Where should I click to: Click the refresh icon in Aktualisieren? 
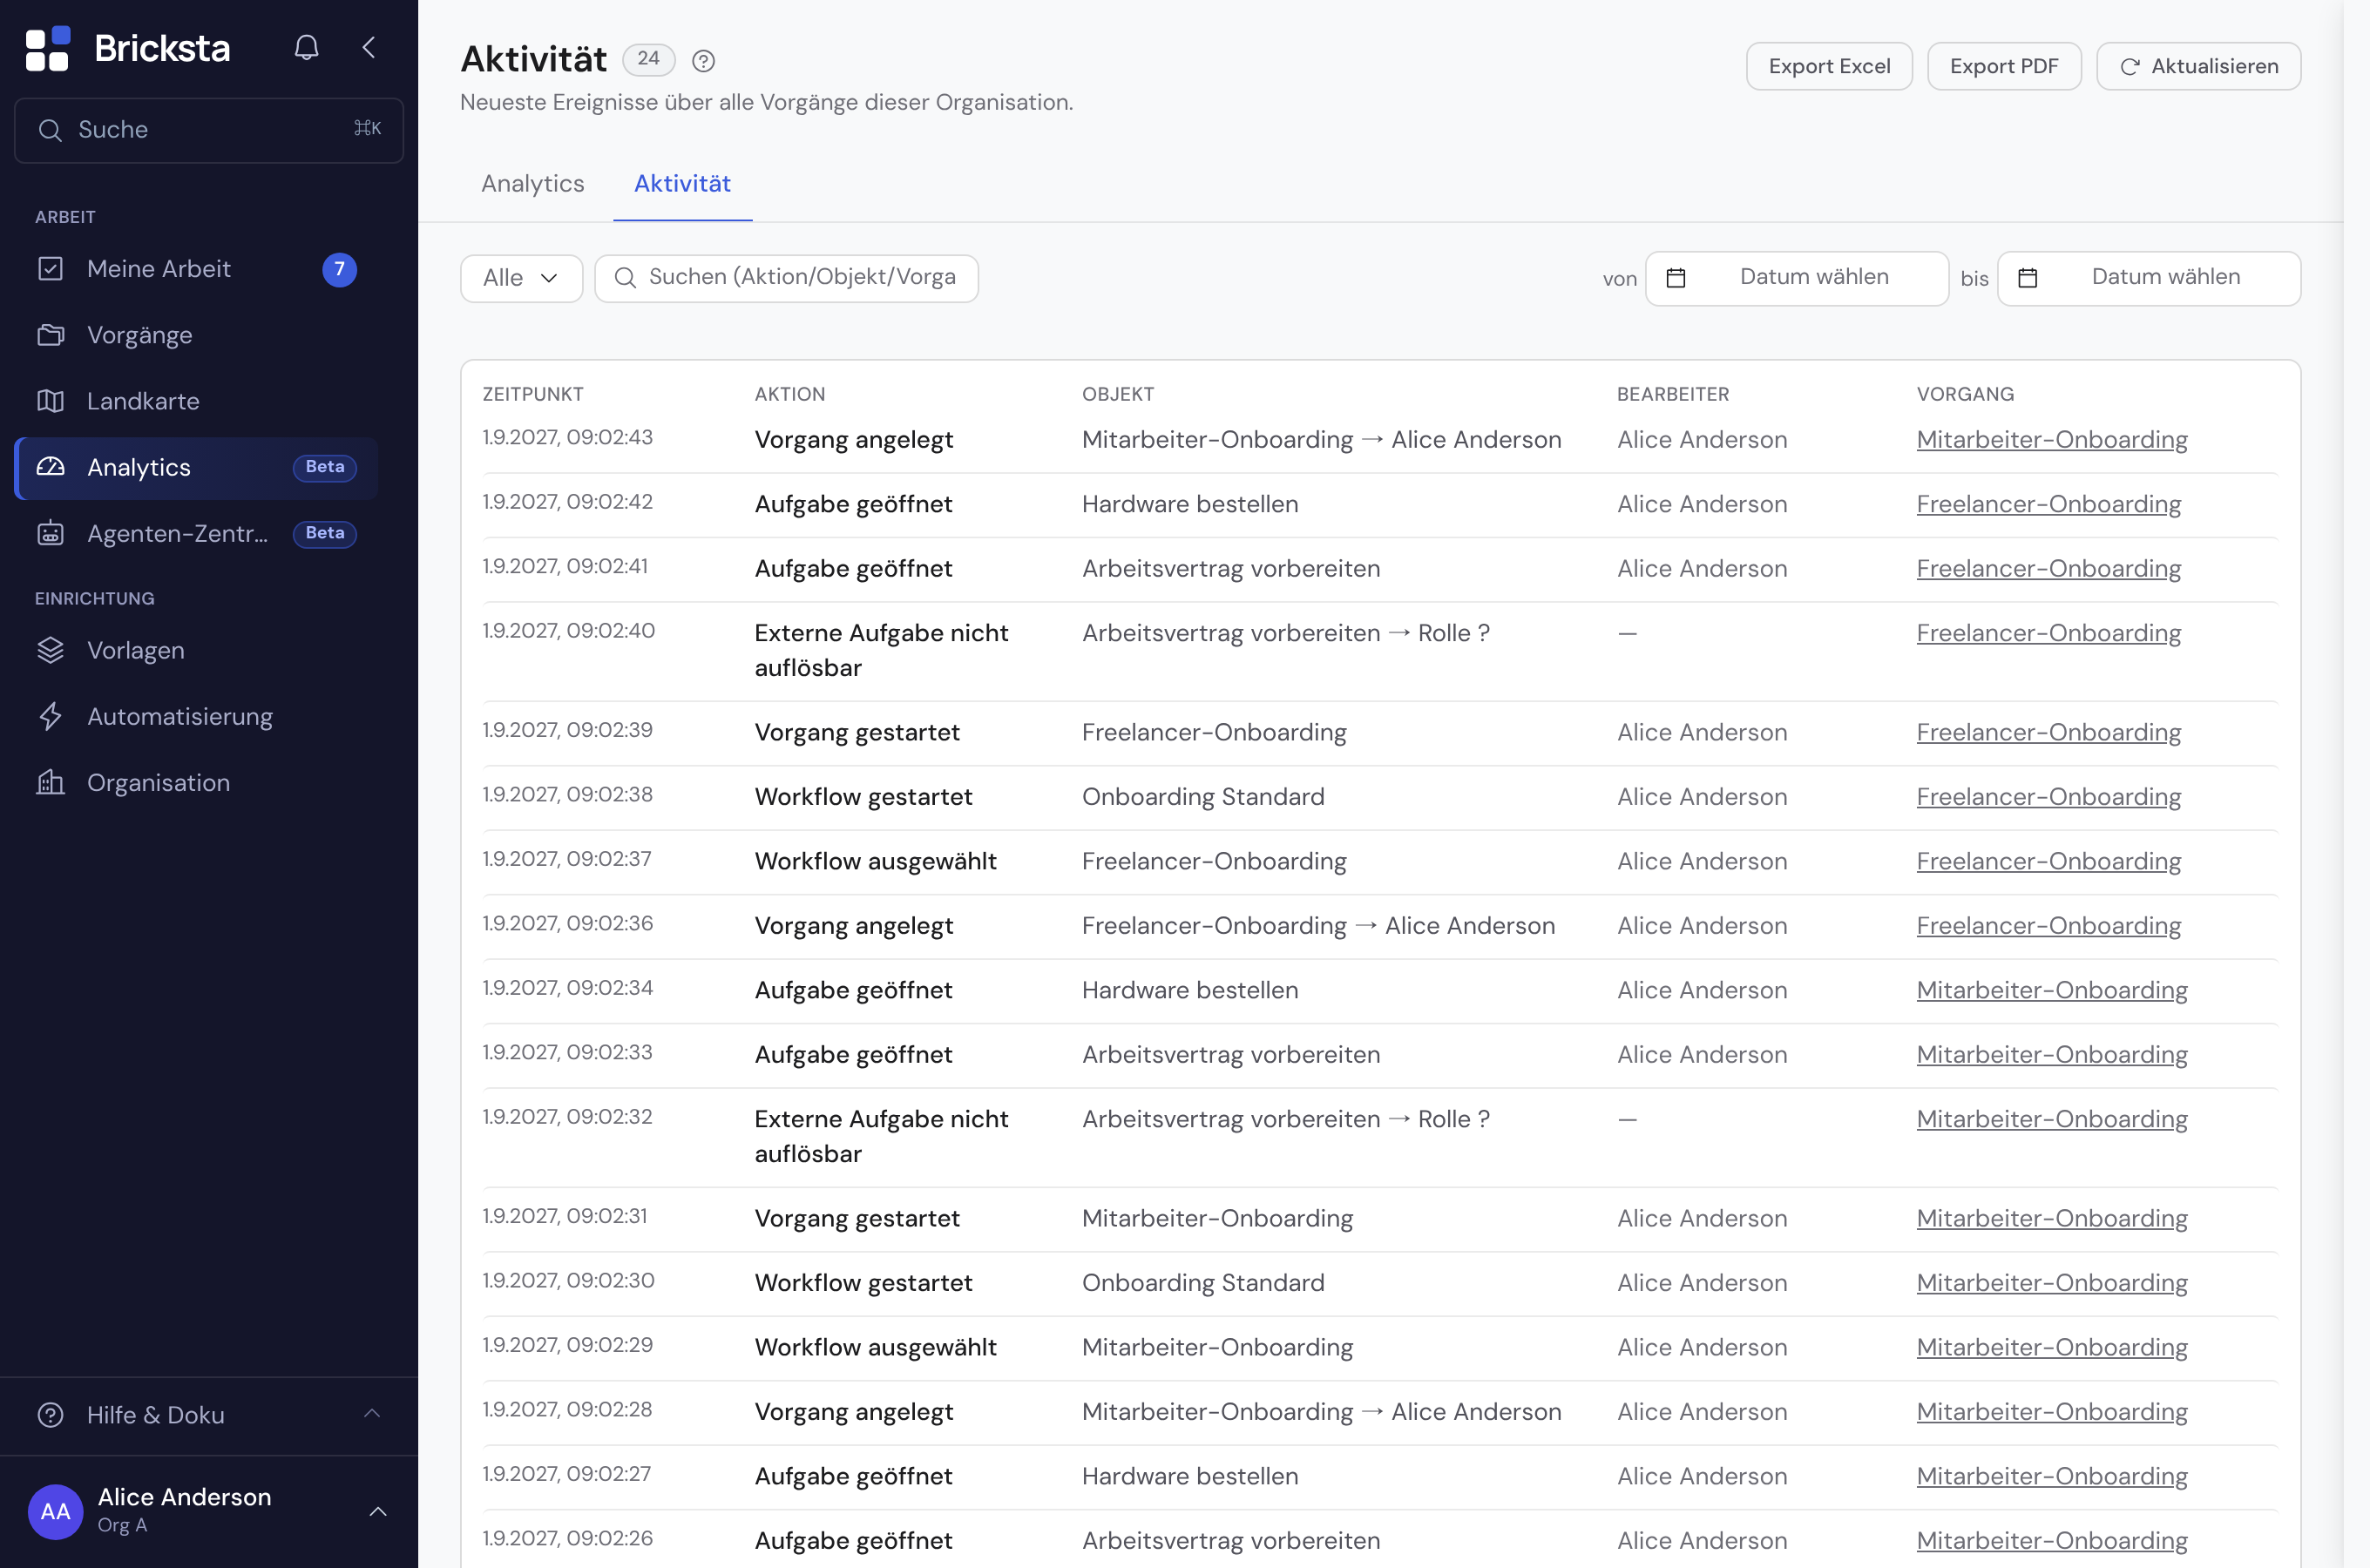(x=2130, y=66)
